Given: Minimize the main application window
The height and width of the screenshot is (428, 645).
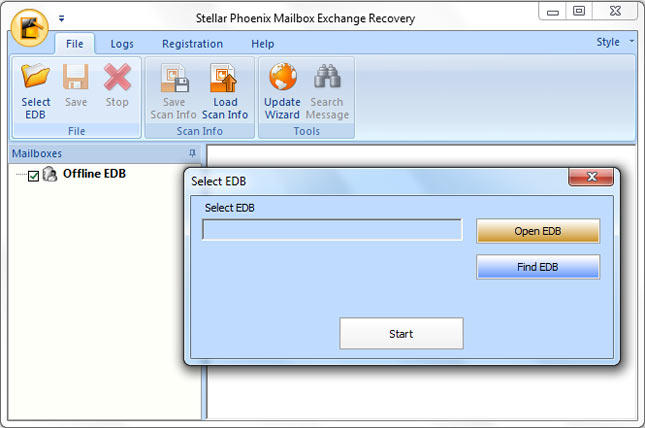Looking at the screenshot, I should [x=552, y=12].
